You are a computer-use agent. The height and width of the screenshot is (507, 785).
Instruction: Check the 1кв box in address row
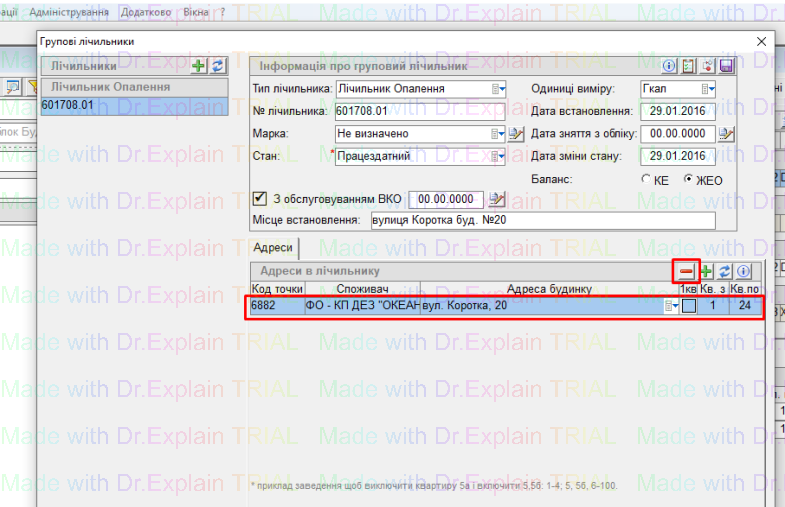tap(689, 306)
